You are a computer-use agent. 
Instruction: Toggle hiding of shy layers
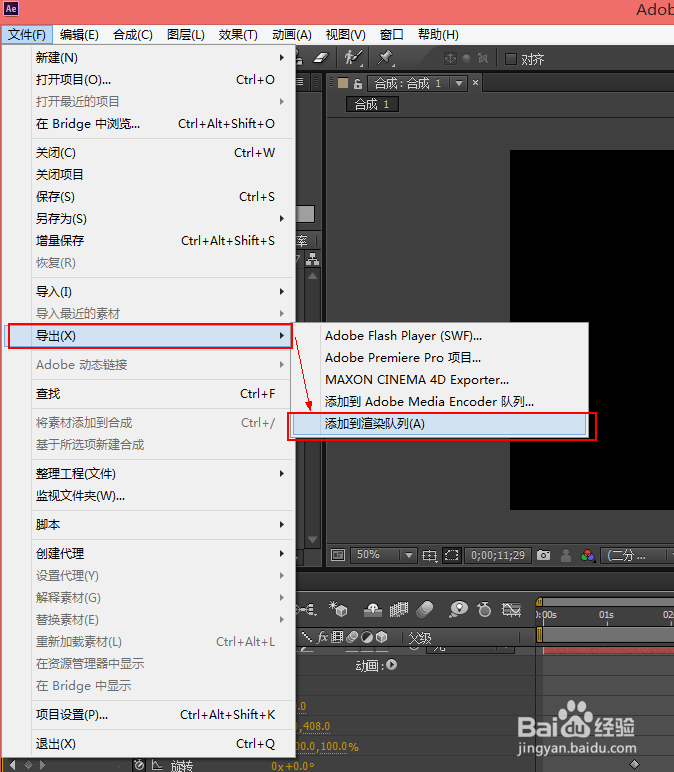coord(373,610)
